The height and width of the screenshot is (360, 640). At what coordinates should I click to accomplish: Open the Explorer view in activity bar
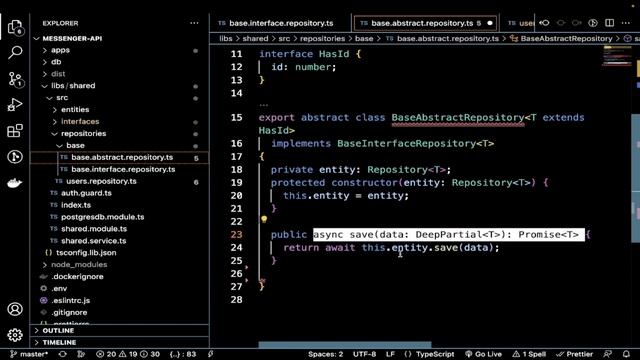(x=15, y=27)
